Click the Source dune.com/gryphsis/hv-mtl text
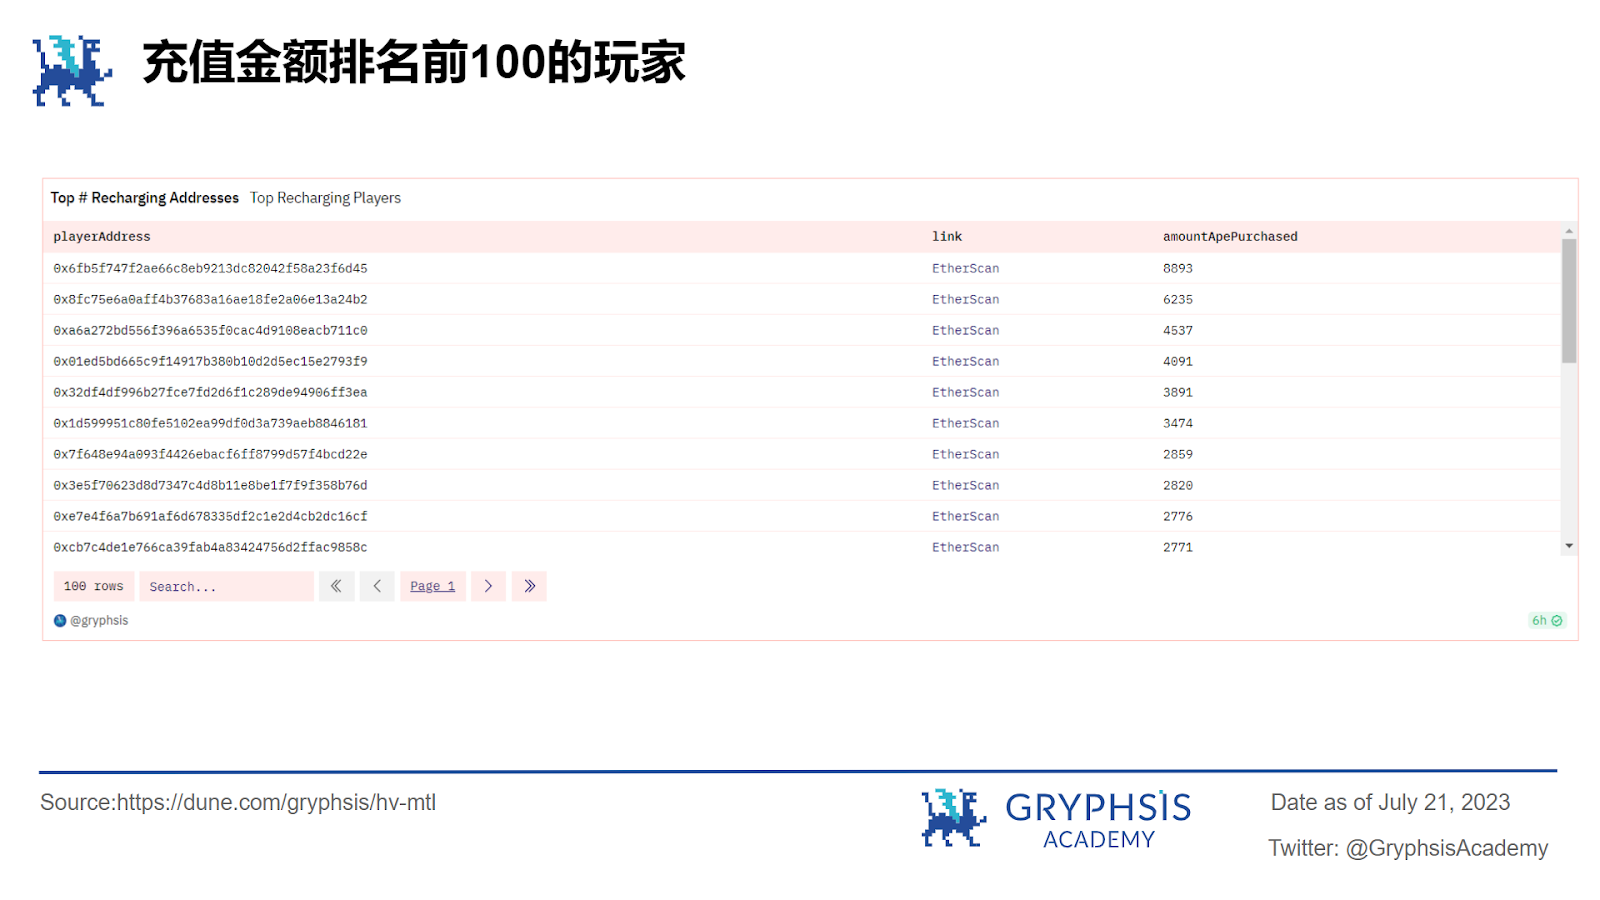 click(238, 803)
